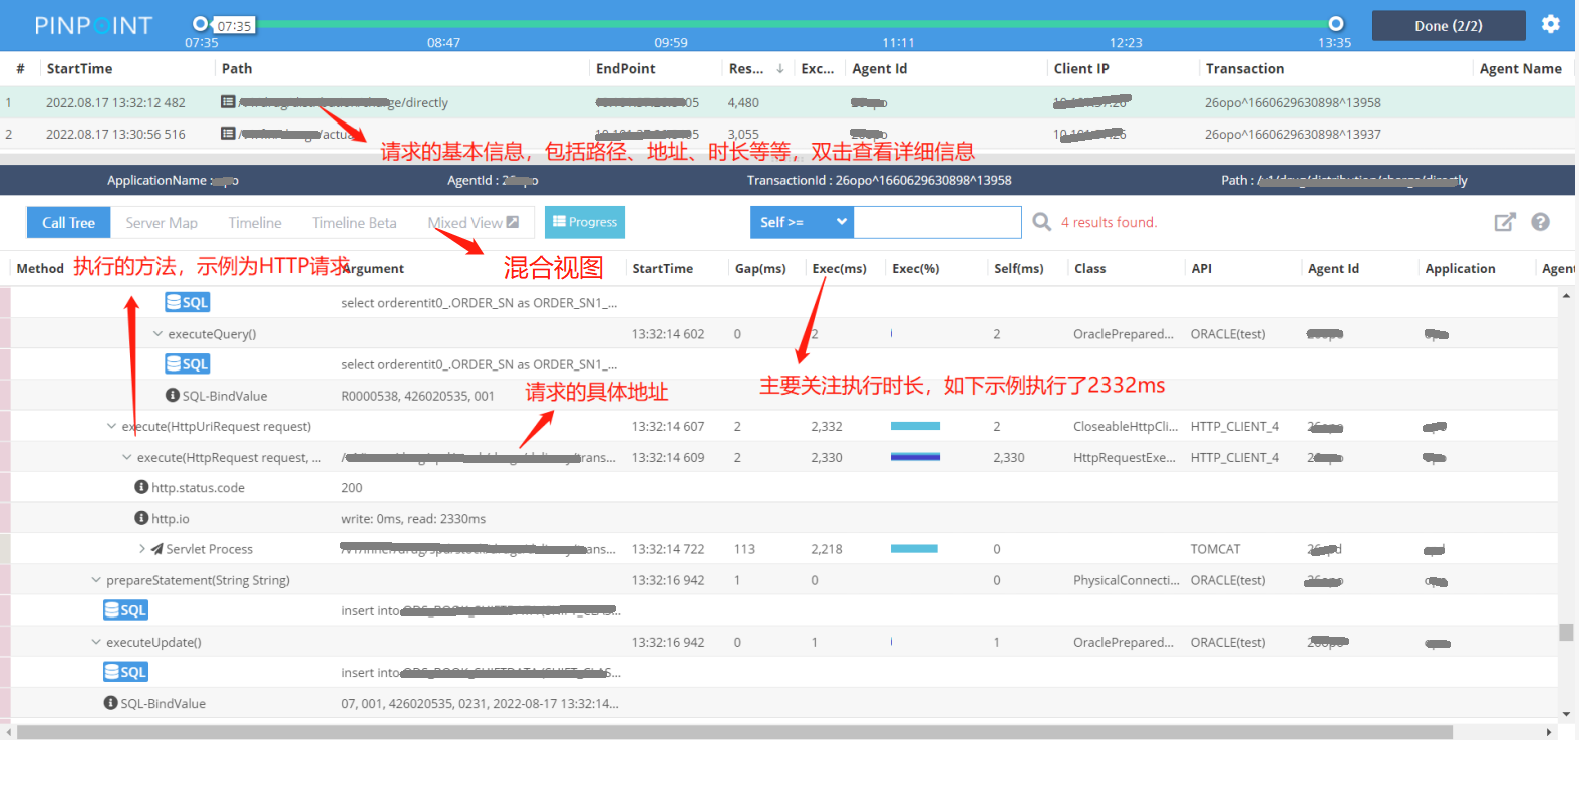The height and width of the screenshot is (792, 1579).
Task: Click the list icon in transaction row 1
Action: point(228,102)
